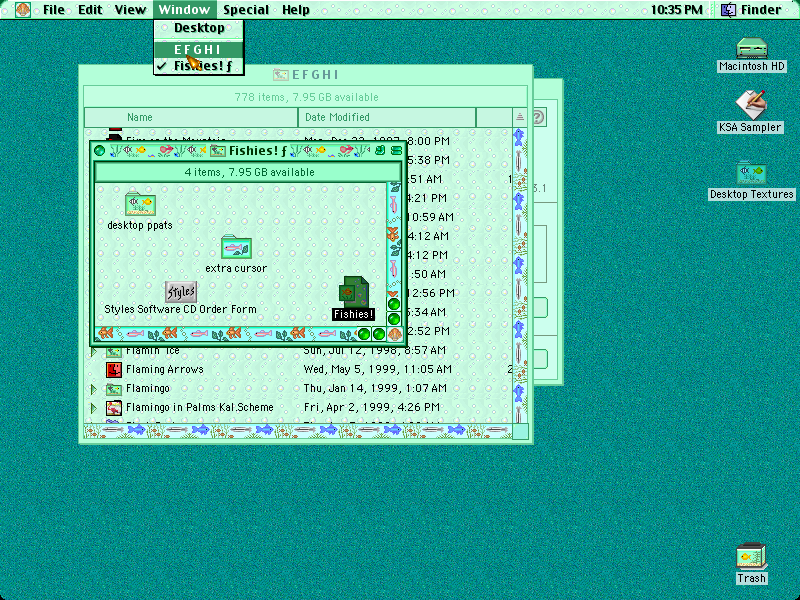Select the desktop ppats folder
The image size is (800, 600).
140,204
